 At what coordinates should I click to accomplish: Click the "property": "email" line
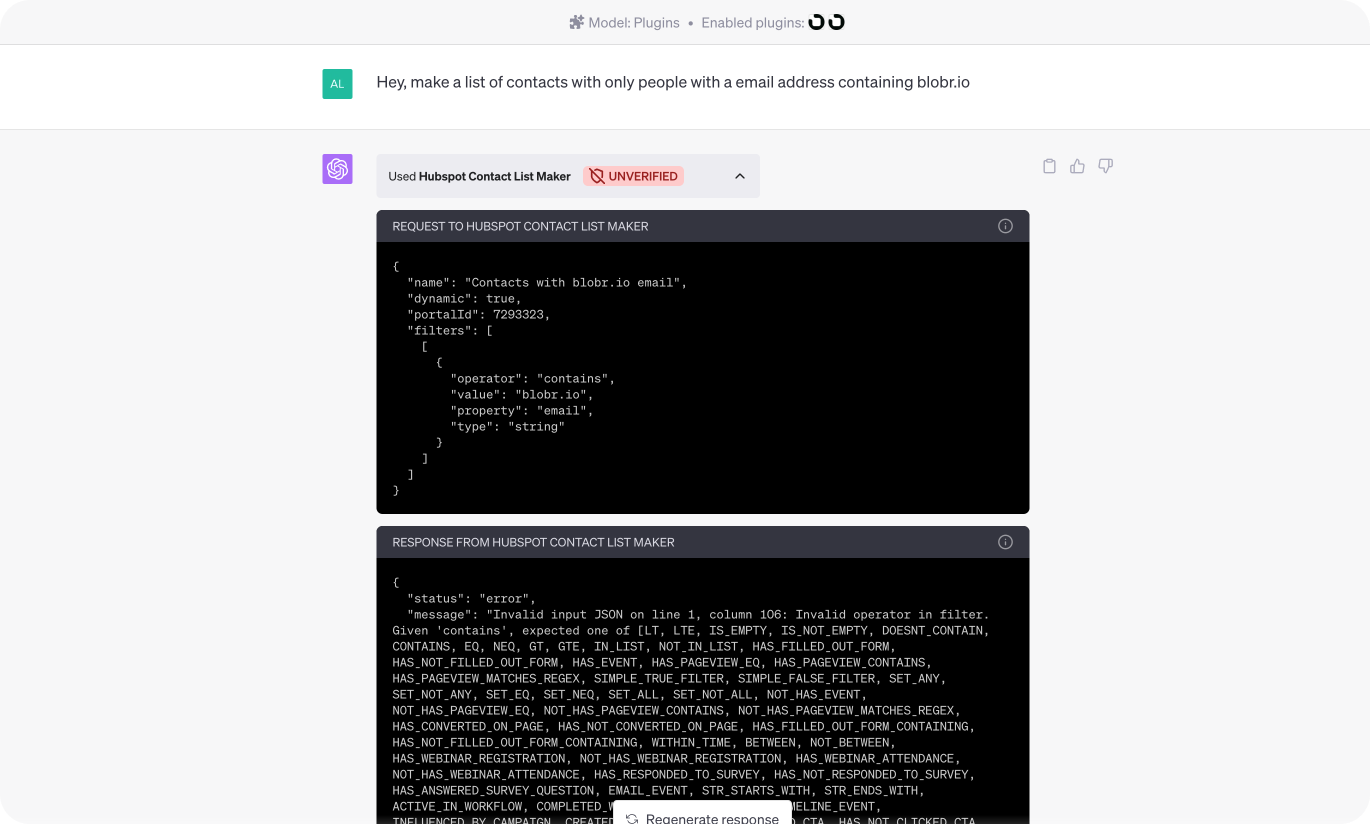pyautogui.click(x=522, y=410)
